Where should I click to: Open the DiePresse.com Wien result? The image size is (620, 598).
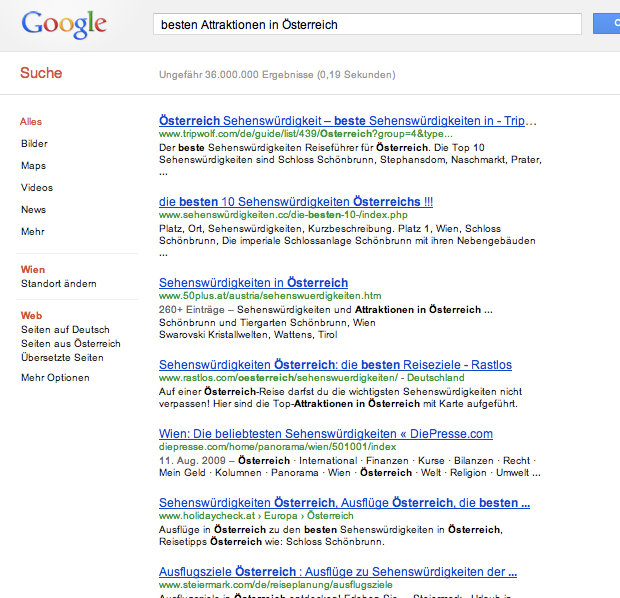tap(325, 433)
